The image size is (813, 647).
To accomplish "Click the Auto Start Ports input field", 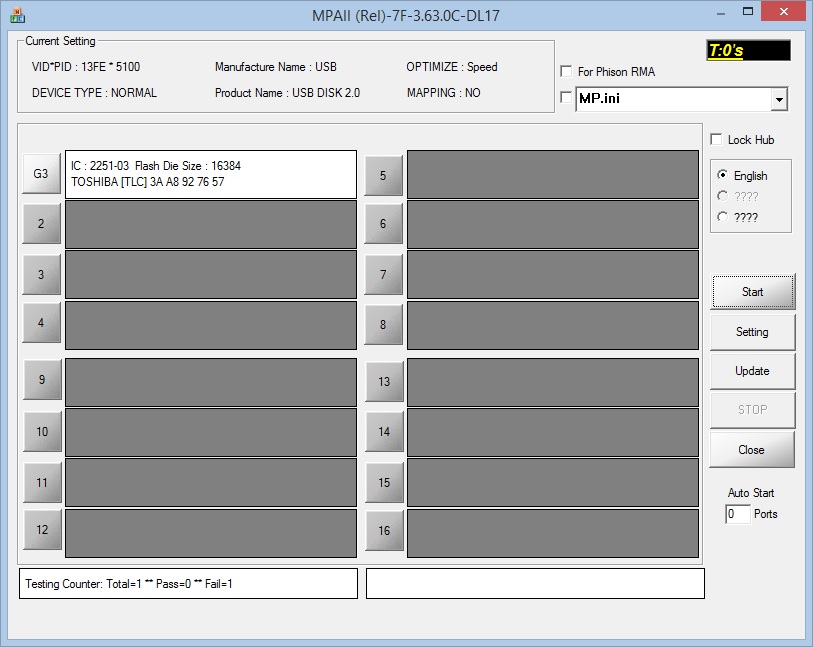I will click(737, 514).
